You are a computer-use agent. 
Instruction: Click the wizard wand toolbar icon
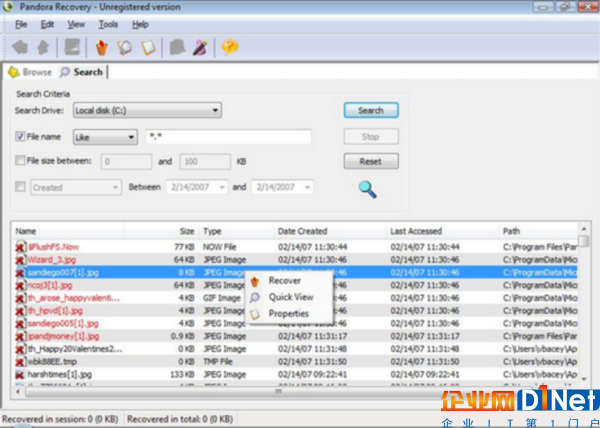click(200, 47)
